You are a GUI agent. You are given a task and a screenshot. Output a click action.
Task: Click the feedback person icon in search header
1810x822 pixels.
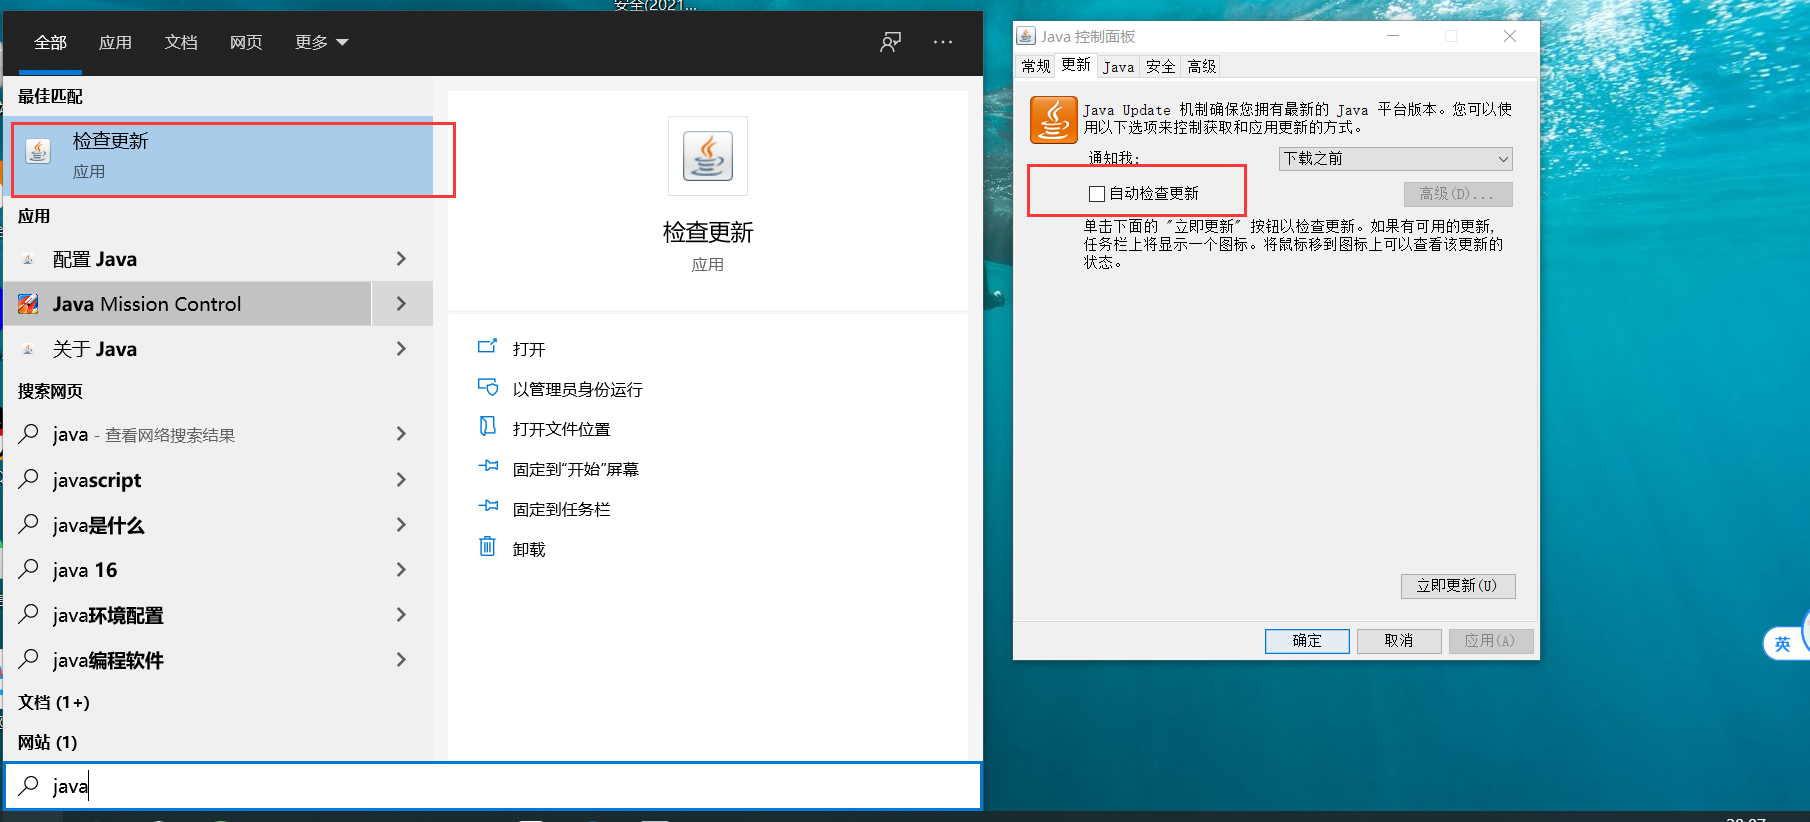tap(890, 42)
